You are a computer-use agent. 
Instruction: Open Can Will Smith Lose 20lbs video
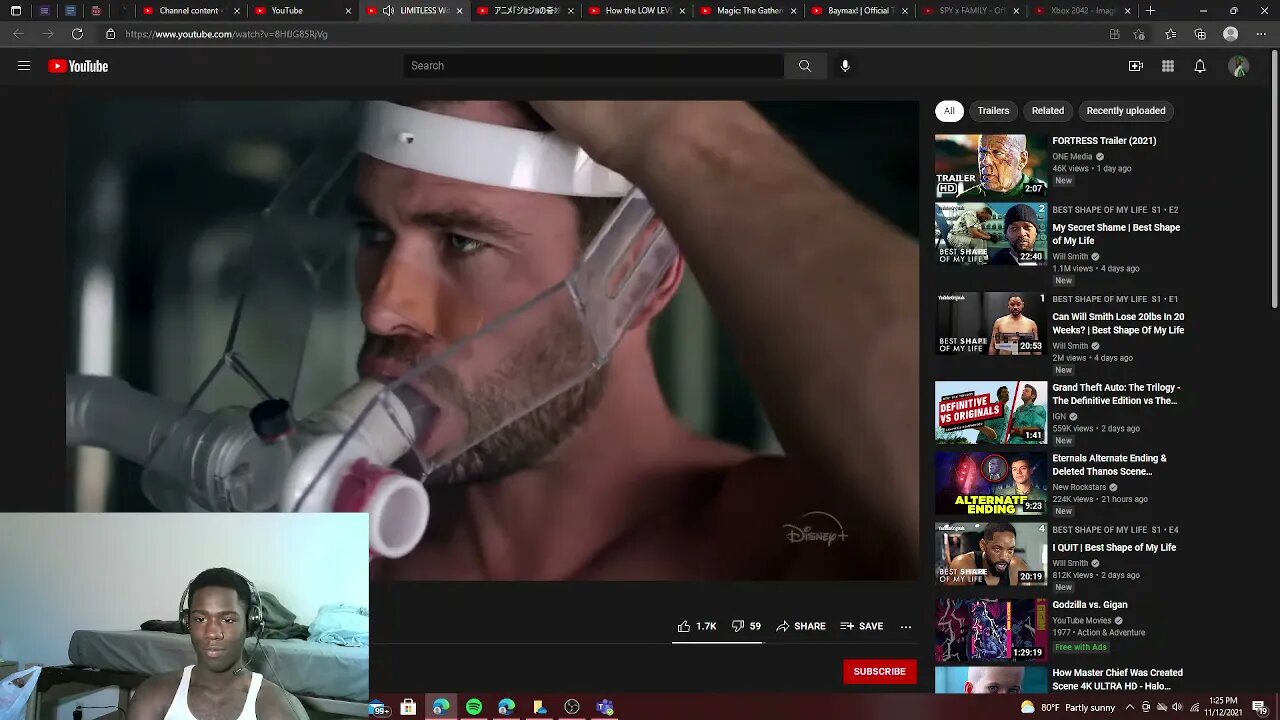point(1118,323)
